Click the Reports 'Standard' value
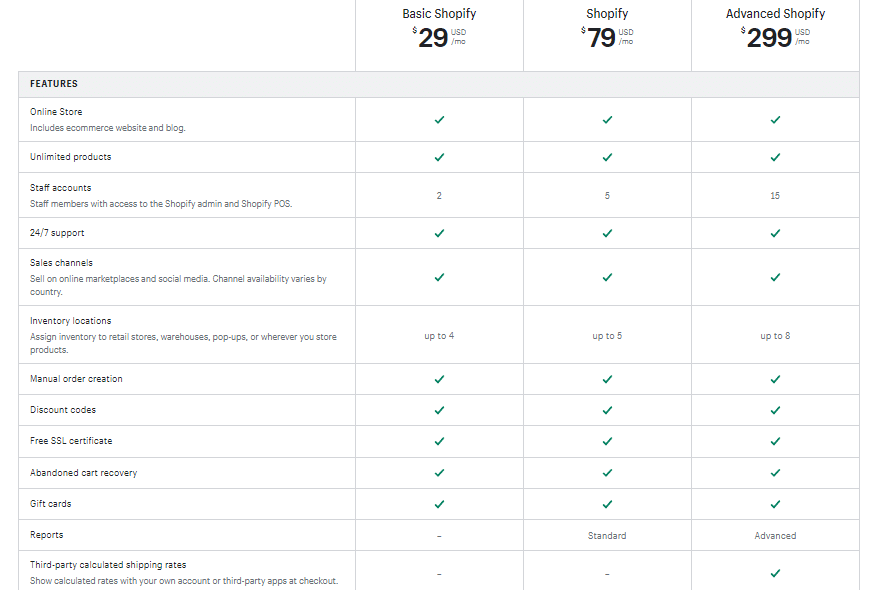The height and width of the screenshot is (590, 874). point(607,536)
